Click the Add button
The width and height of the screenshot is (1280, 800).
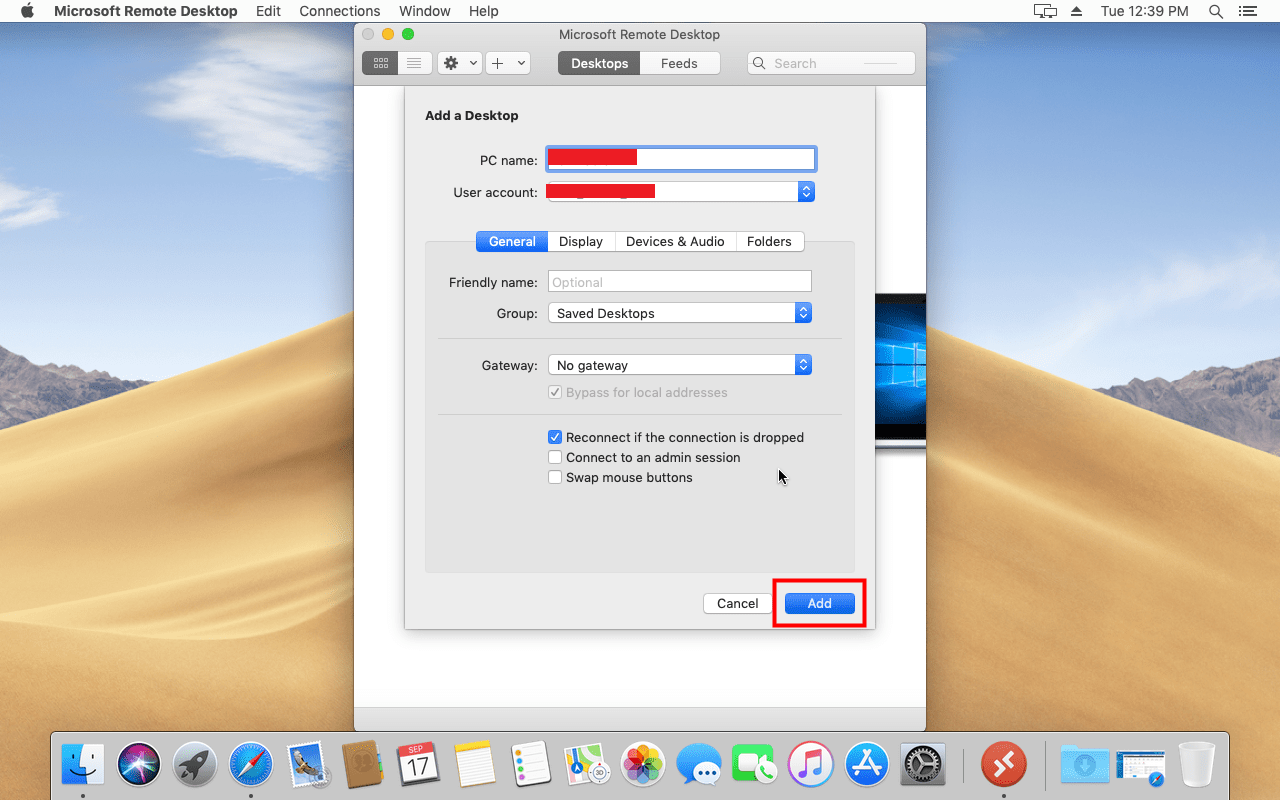point(819,603)
